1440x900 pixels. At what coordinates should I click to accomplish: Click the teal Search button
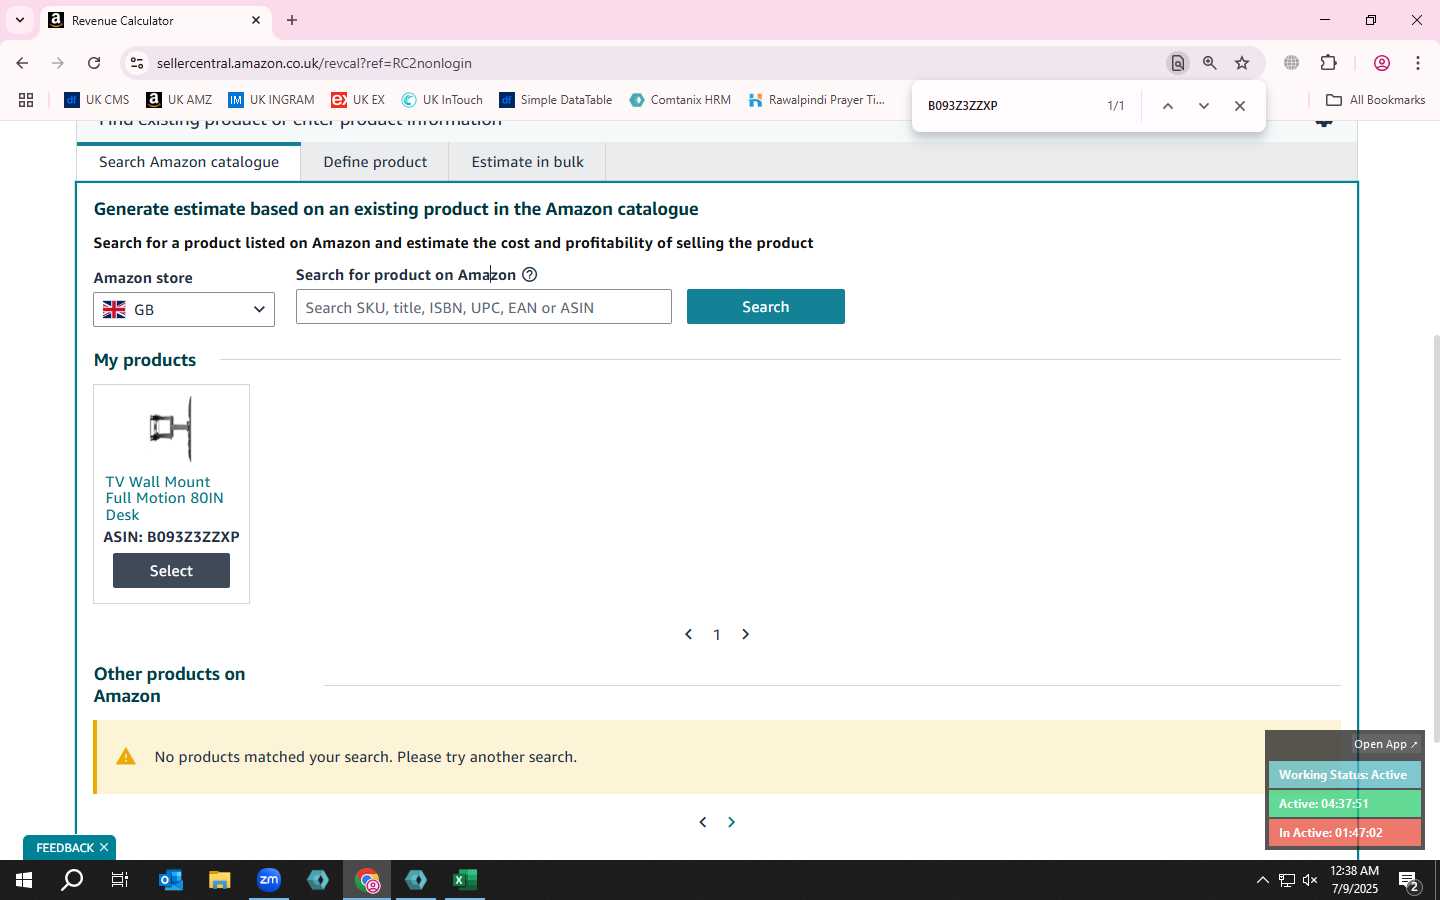(x=766, y=307)
